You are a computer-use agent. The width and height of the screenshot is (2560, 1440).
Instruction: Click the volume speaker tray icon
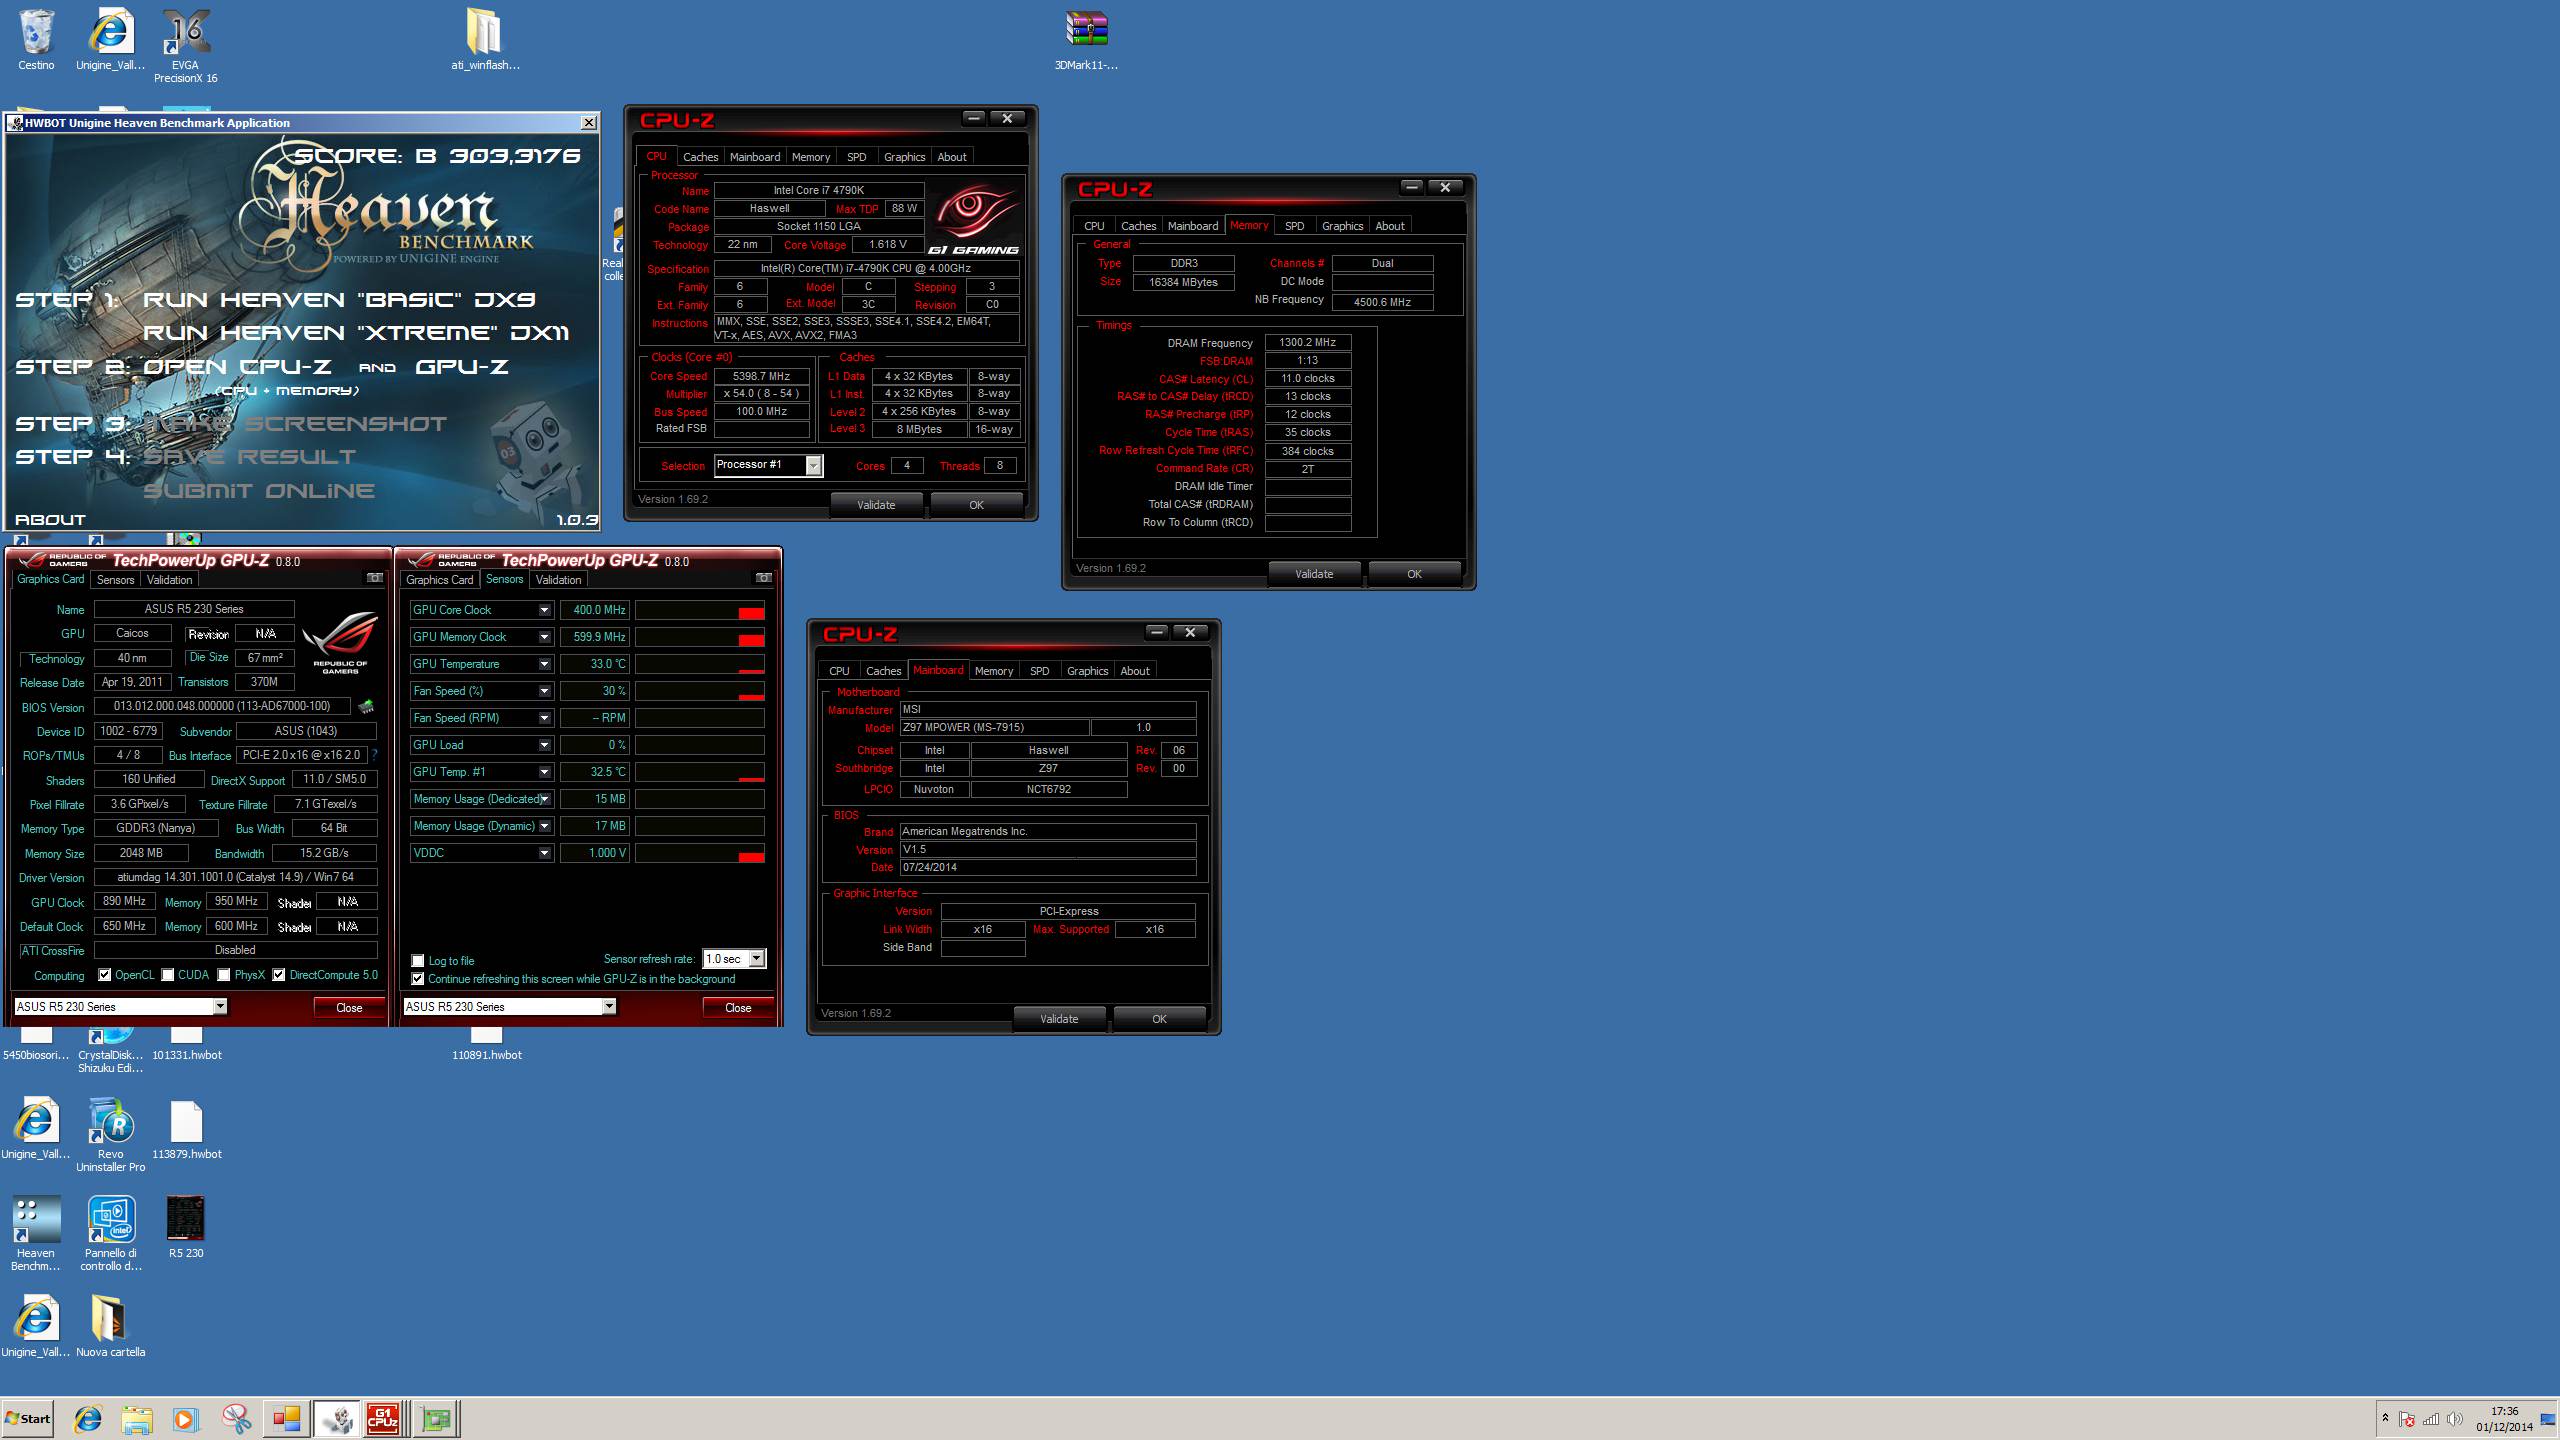click(2455, 1419)
